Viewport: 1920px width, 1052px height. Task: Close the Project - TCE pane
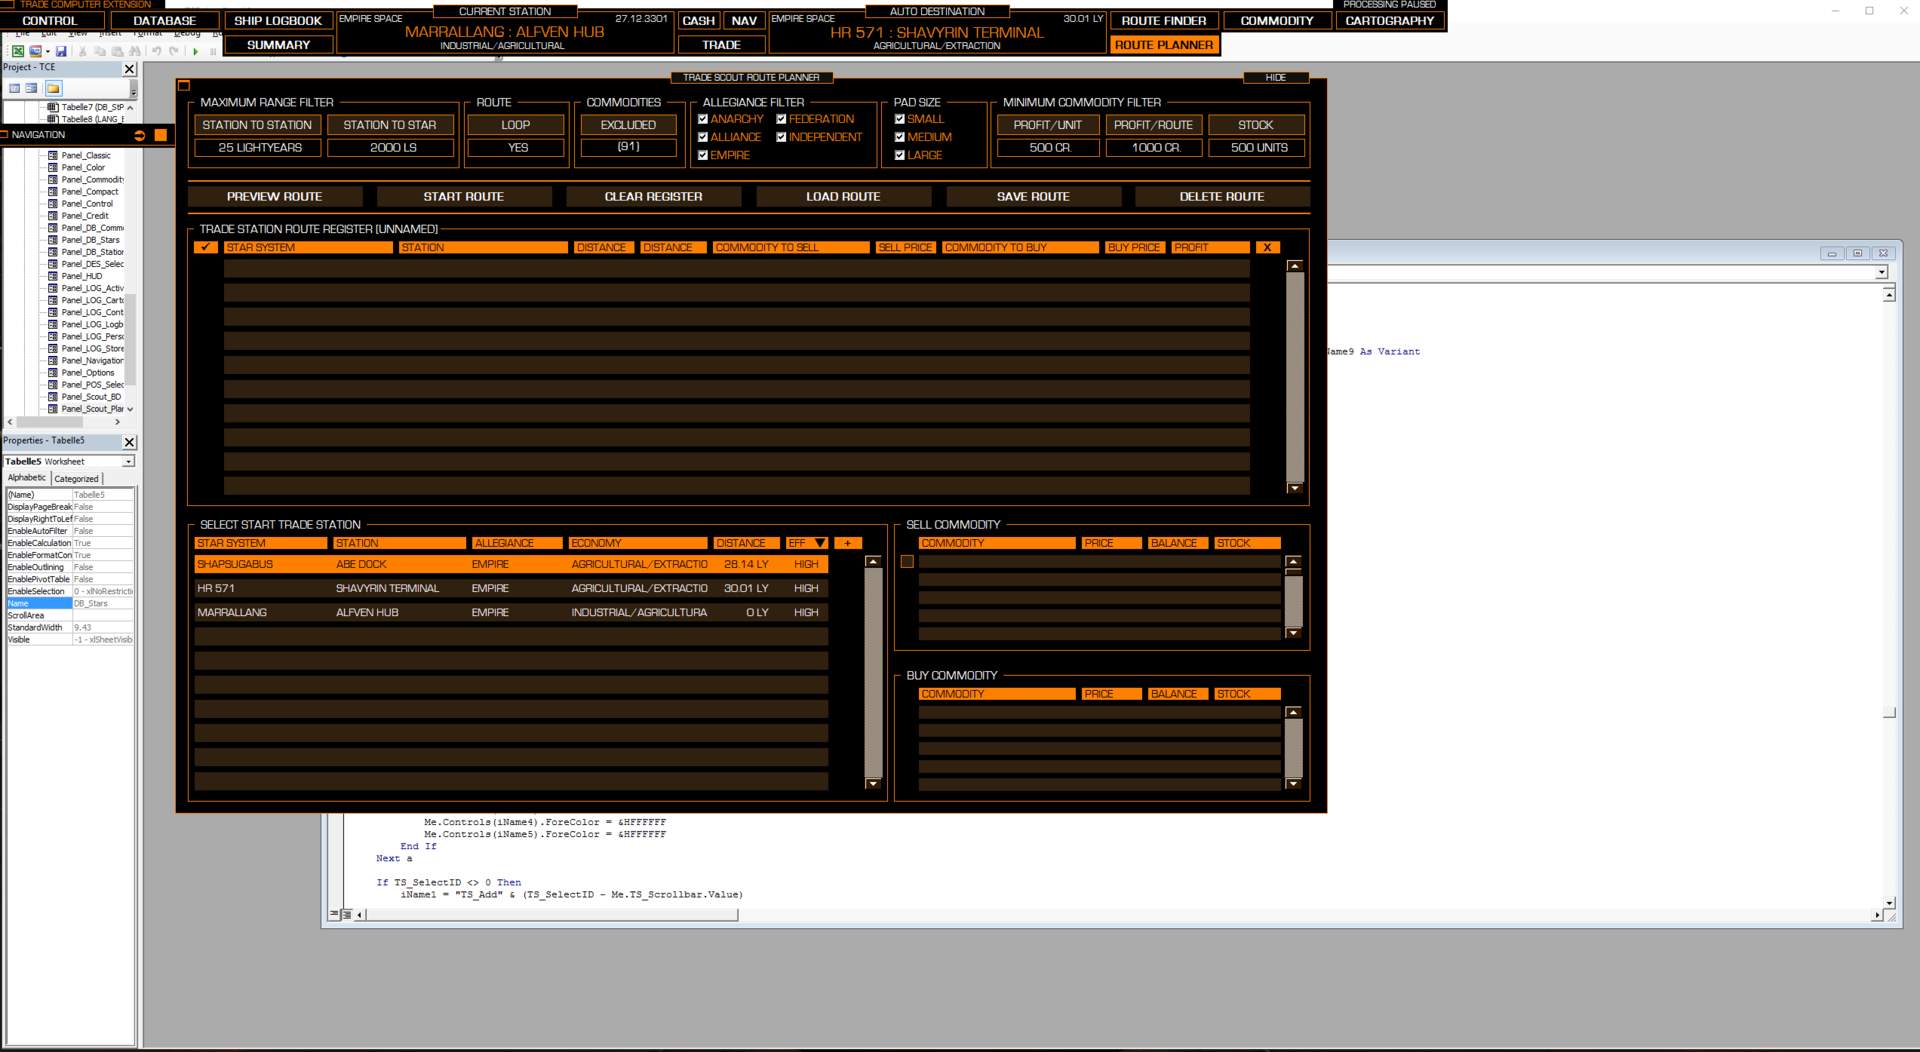pyautogui.click(x=129, y=69)
